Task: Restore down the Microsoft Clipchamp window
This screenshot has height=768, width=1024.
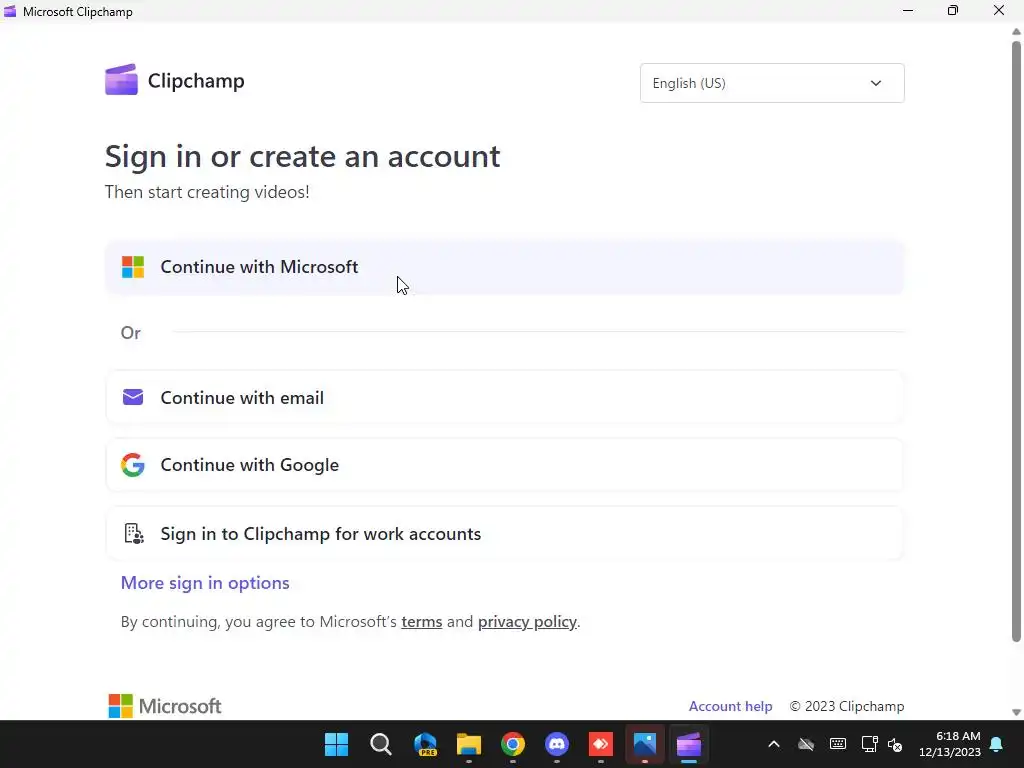Action: click(x=953, y=10)
